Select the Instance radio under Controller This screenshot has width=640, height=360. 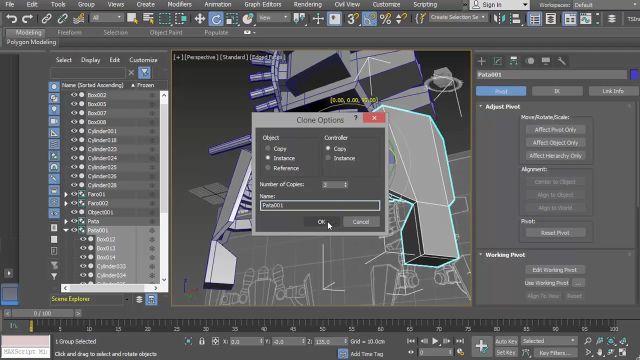328,158
